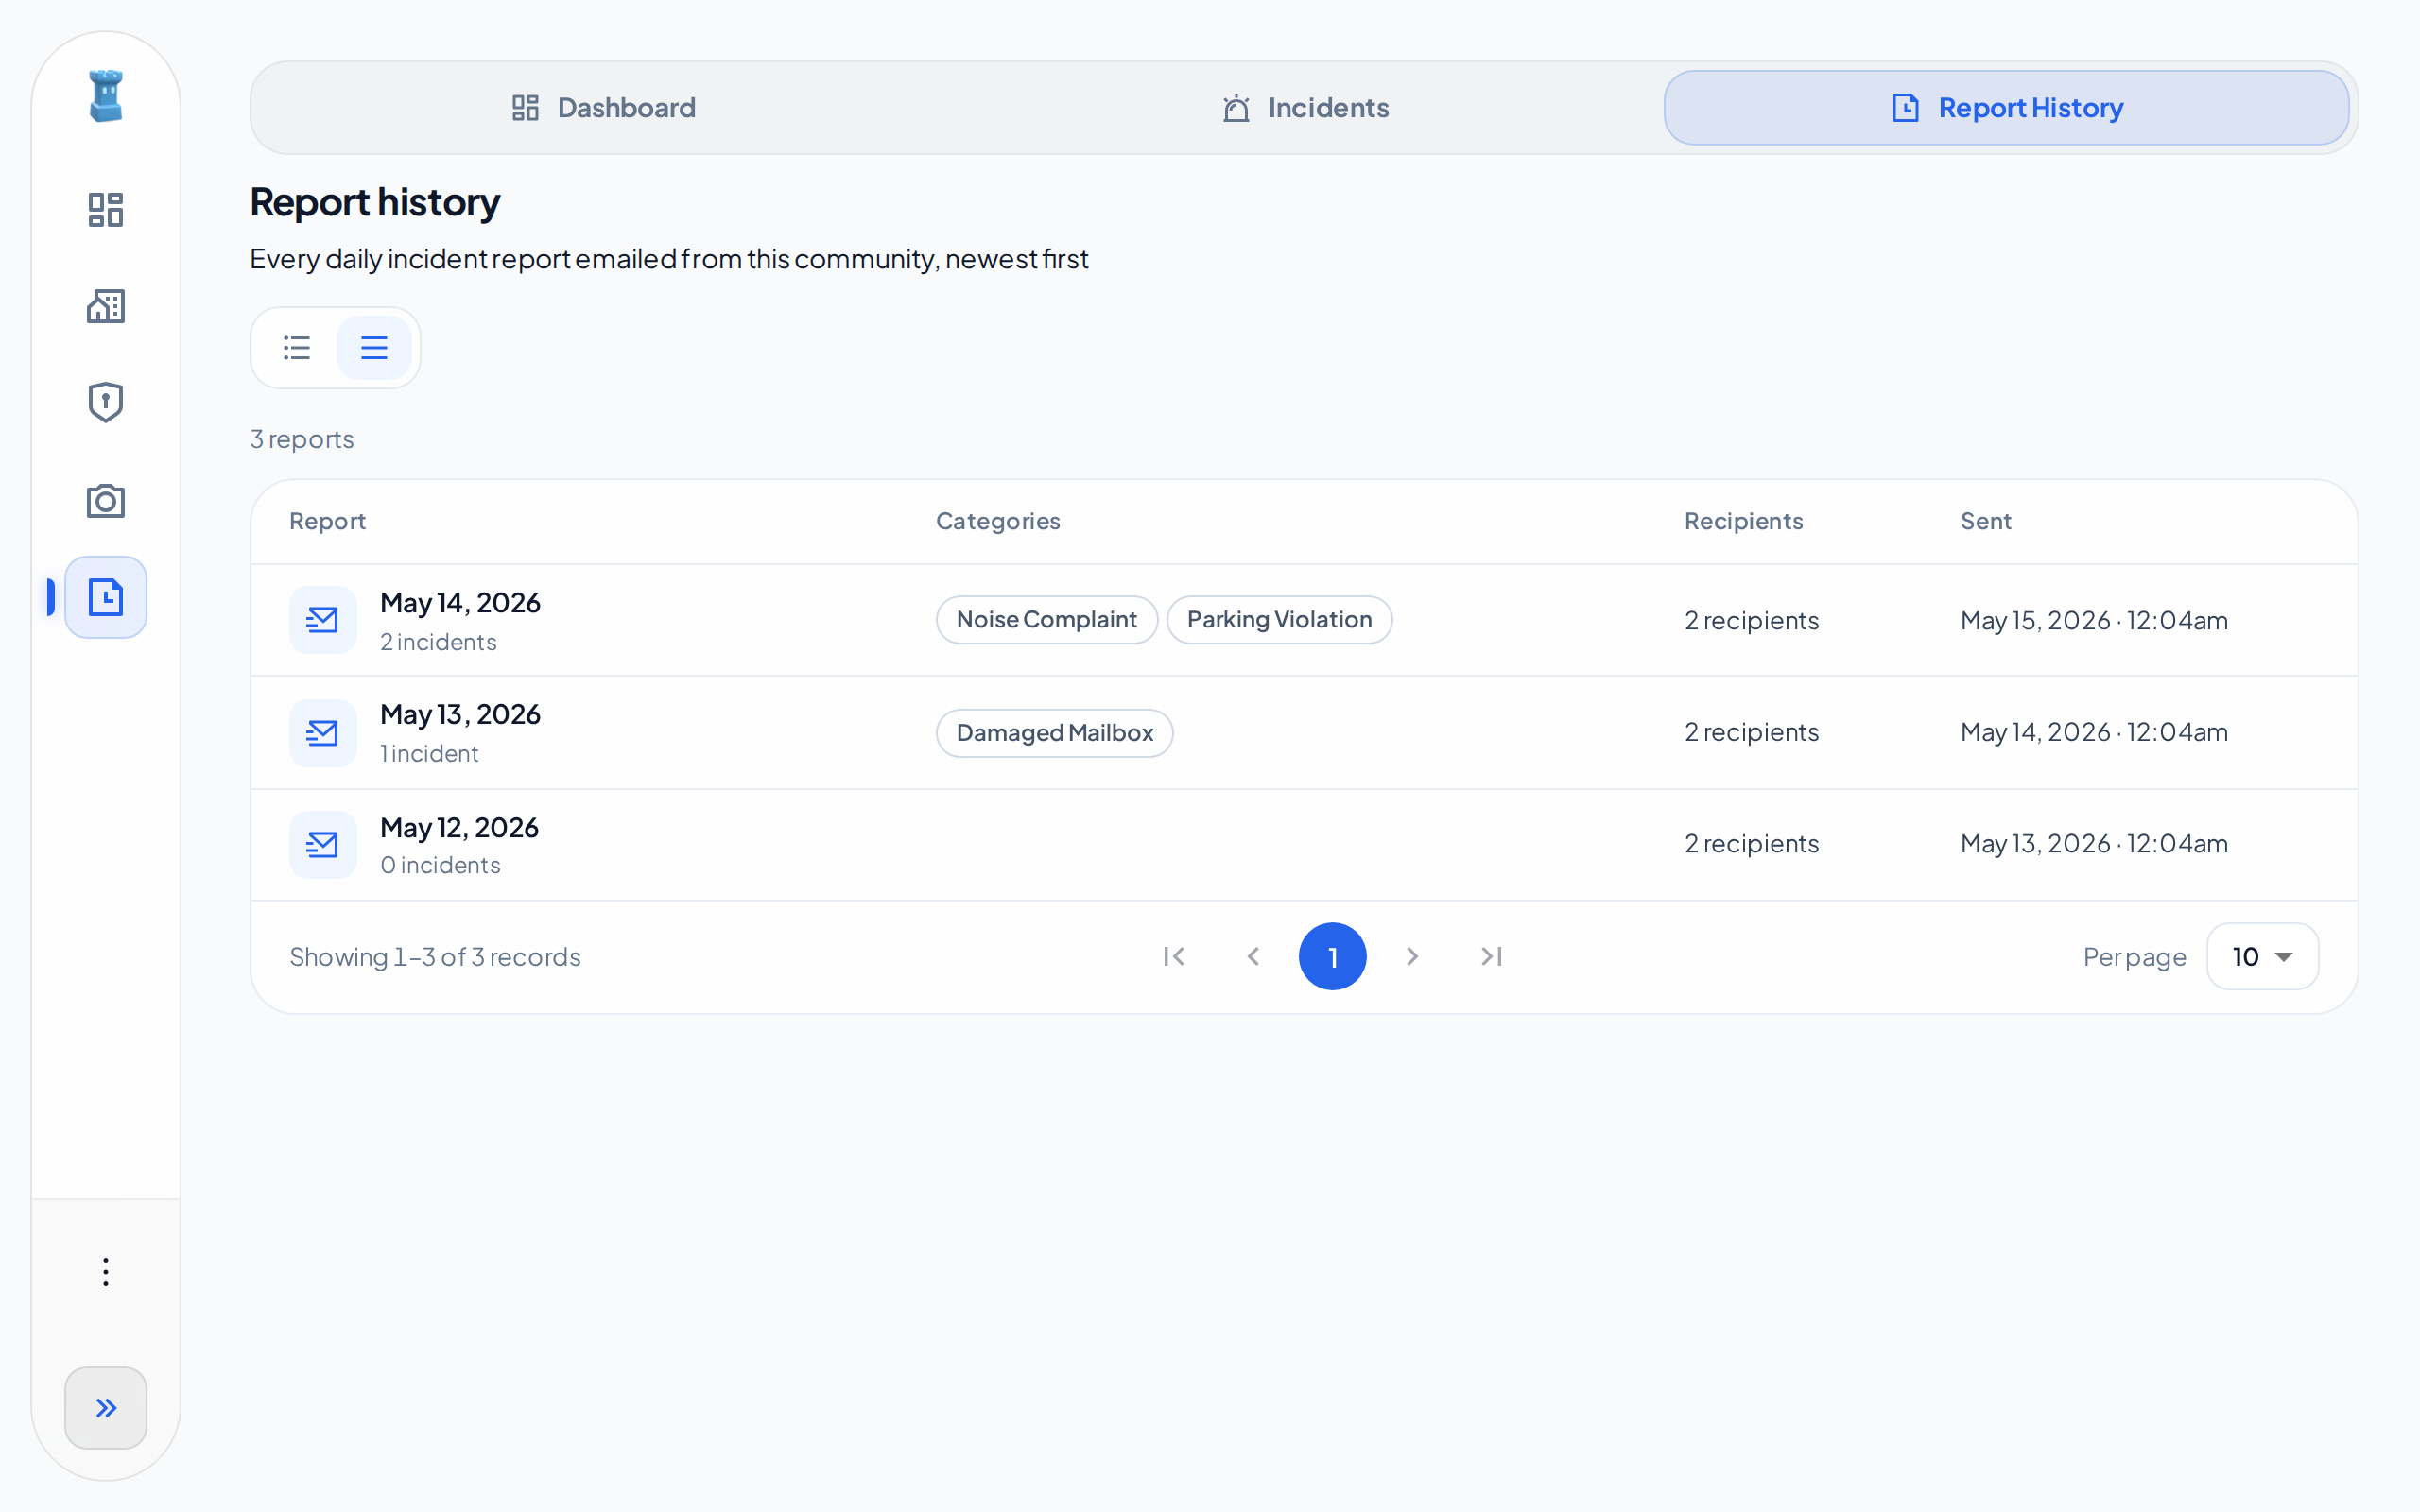
Task: Click the 2 incidents subtitle text
Action: 438,642
